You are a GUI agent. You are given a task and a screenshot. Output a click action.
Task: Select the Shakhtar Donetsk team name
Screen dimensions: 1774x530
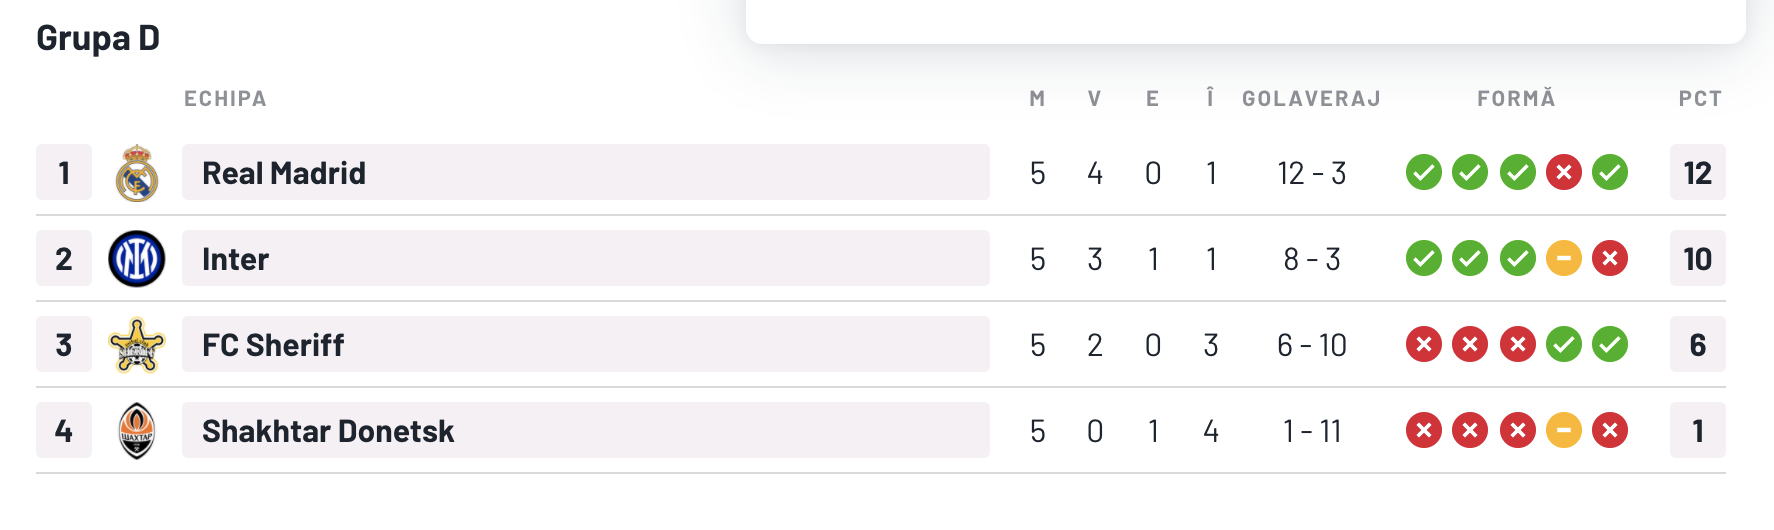click(x=328, y=431)
